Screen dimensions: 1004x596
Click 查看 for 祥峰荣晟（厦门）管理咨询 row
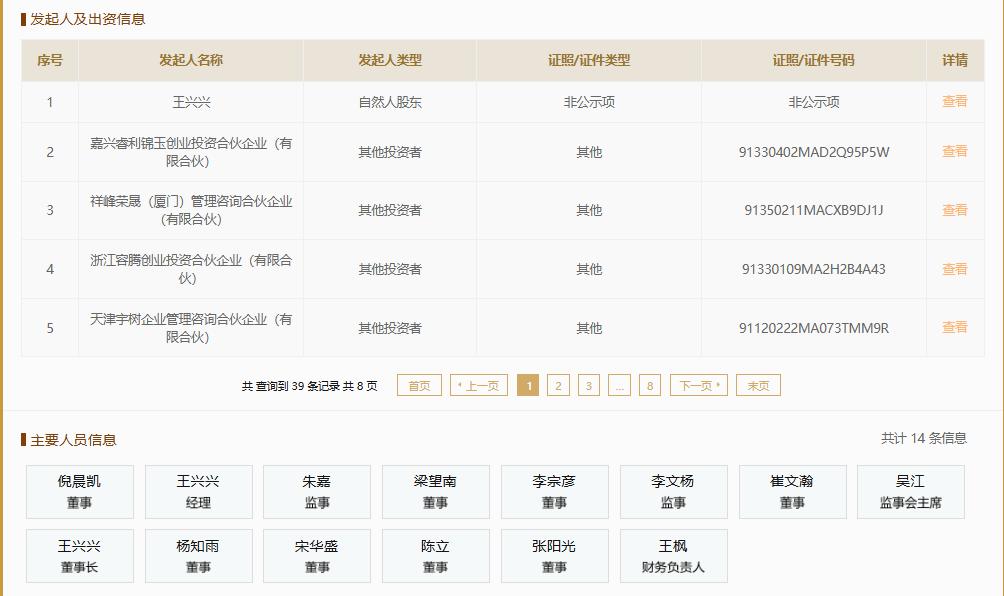tap(954, 210)
